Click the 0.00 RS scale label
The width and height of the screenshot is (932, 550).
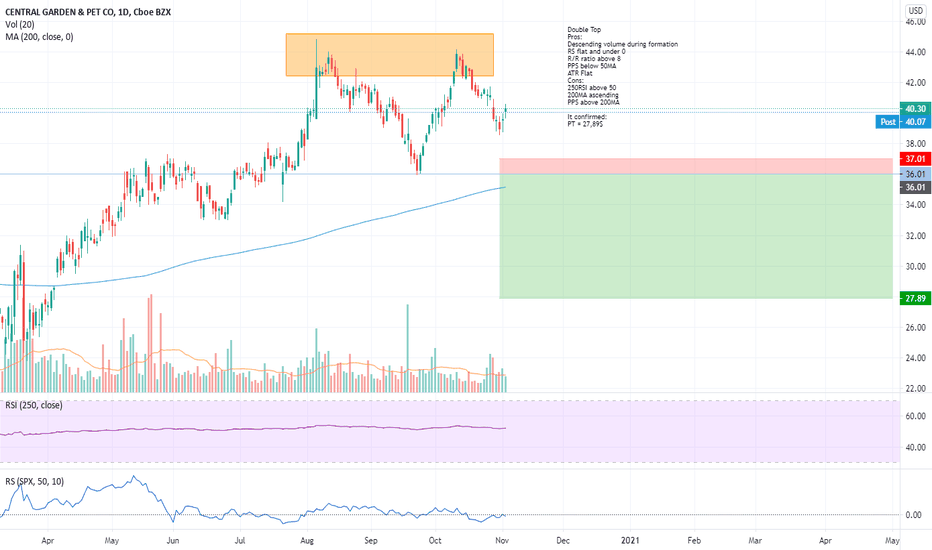(914, 515)
